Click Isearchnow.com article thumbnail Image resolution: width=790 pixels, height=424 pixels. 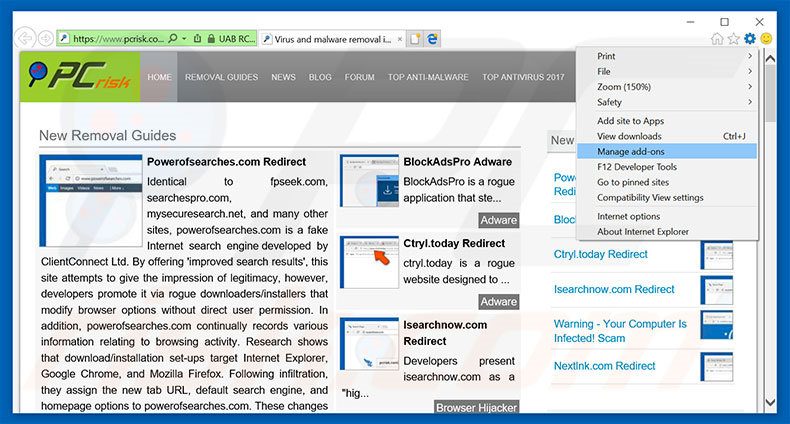(x=369, y=344)
